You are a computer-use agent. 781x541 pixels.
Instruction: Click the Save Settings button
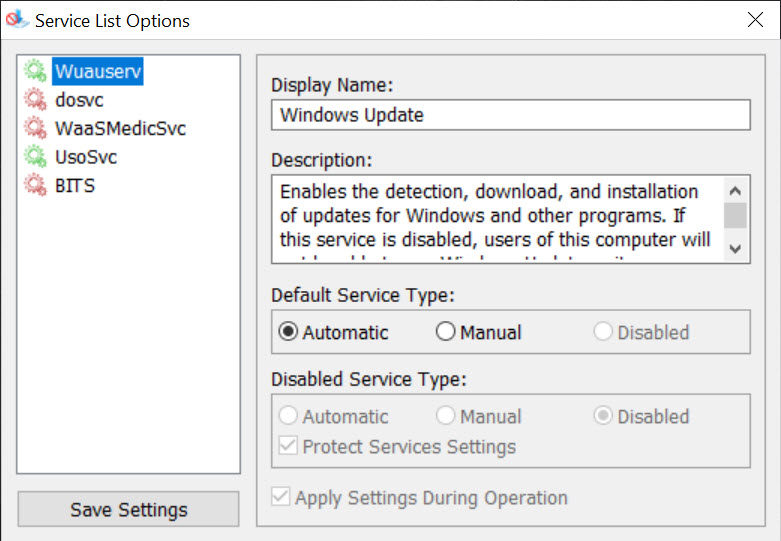(129, 509)
